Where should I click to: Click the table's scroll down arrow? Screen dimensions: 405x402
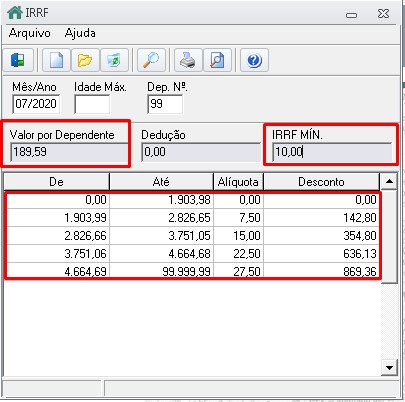coord(389,368)
